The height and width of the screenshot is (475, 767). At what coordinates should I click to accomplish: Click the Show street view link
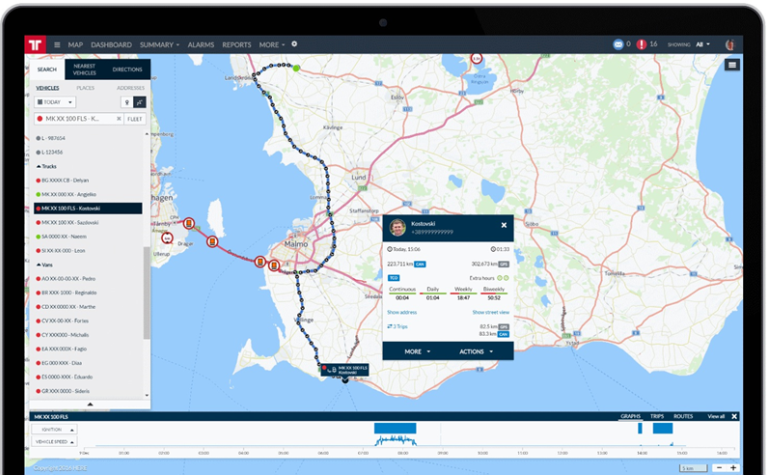(x=491, y=312)
